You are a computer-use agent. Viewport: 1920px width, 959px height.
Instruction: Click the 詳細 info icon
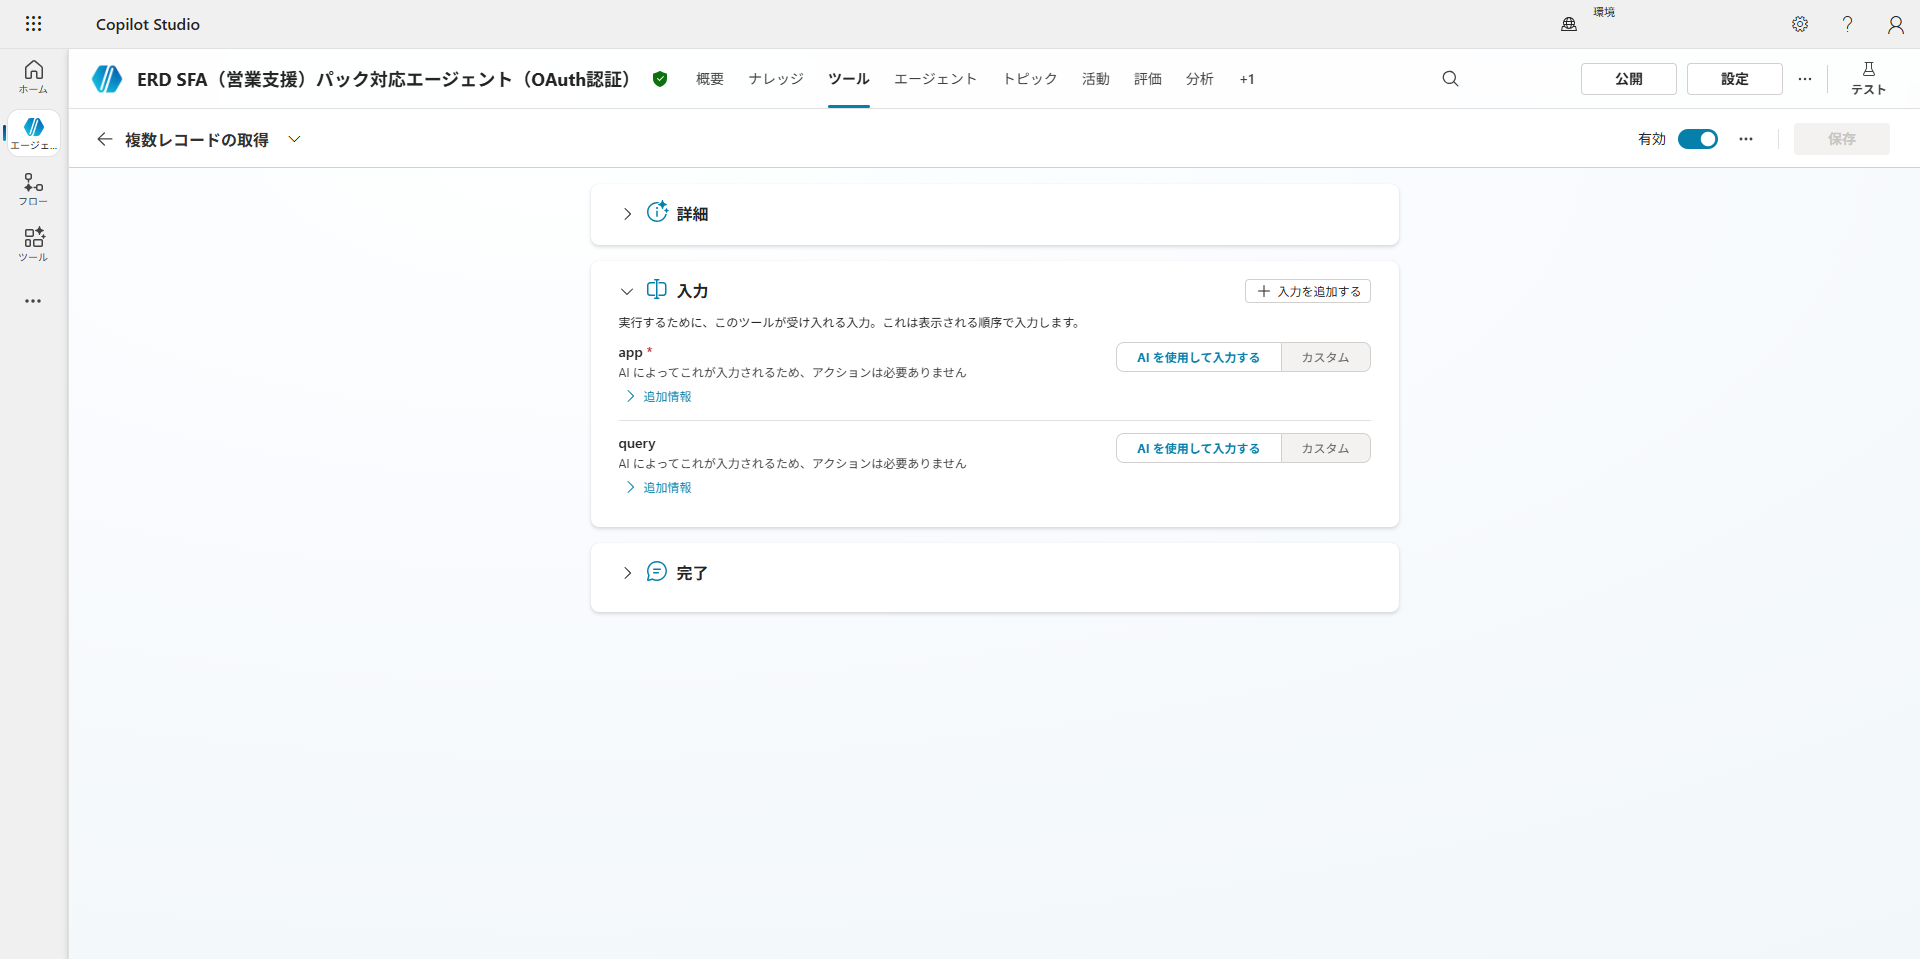tap(657, 212)
